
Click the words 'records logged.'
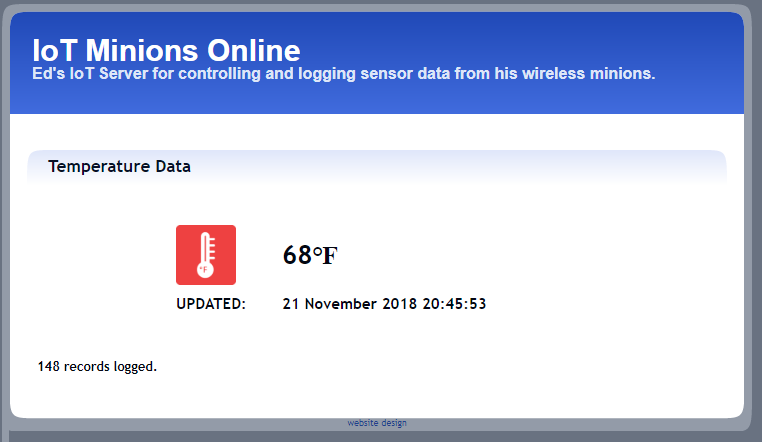tap(110, 367)
